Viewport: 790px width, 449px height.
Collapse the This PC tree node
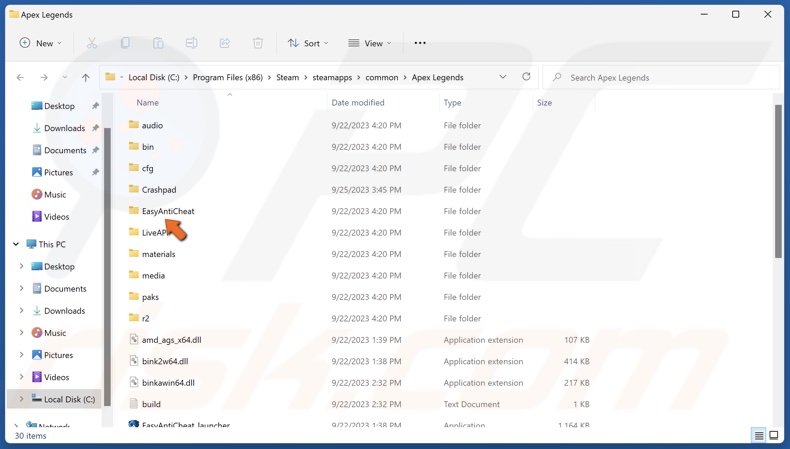click(16, 244)
